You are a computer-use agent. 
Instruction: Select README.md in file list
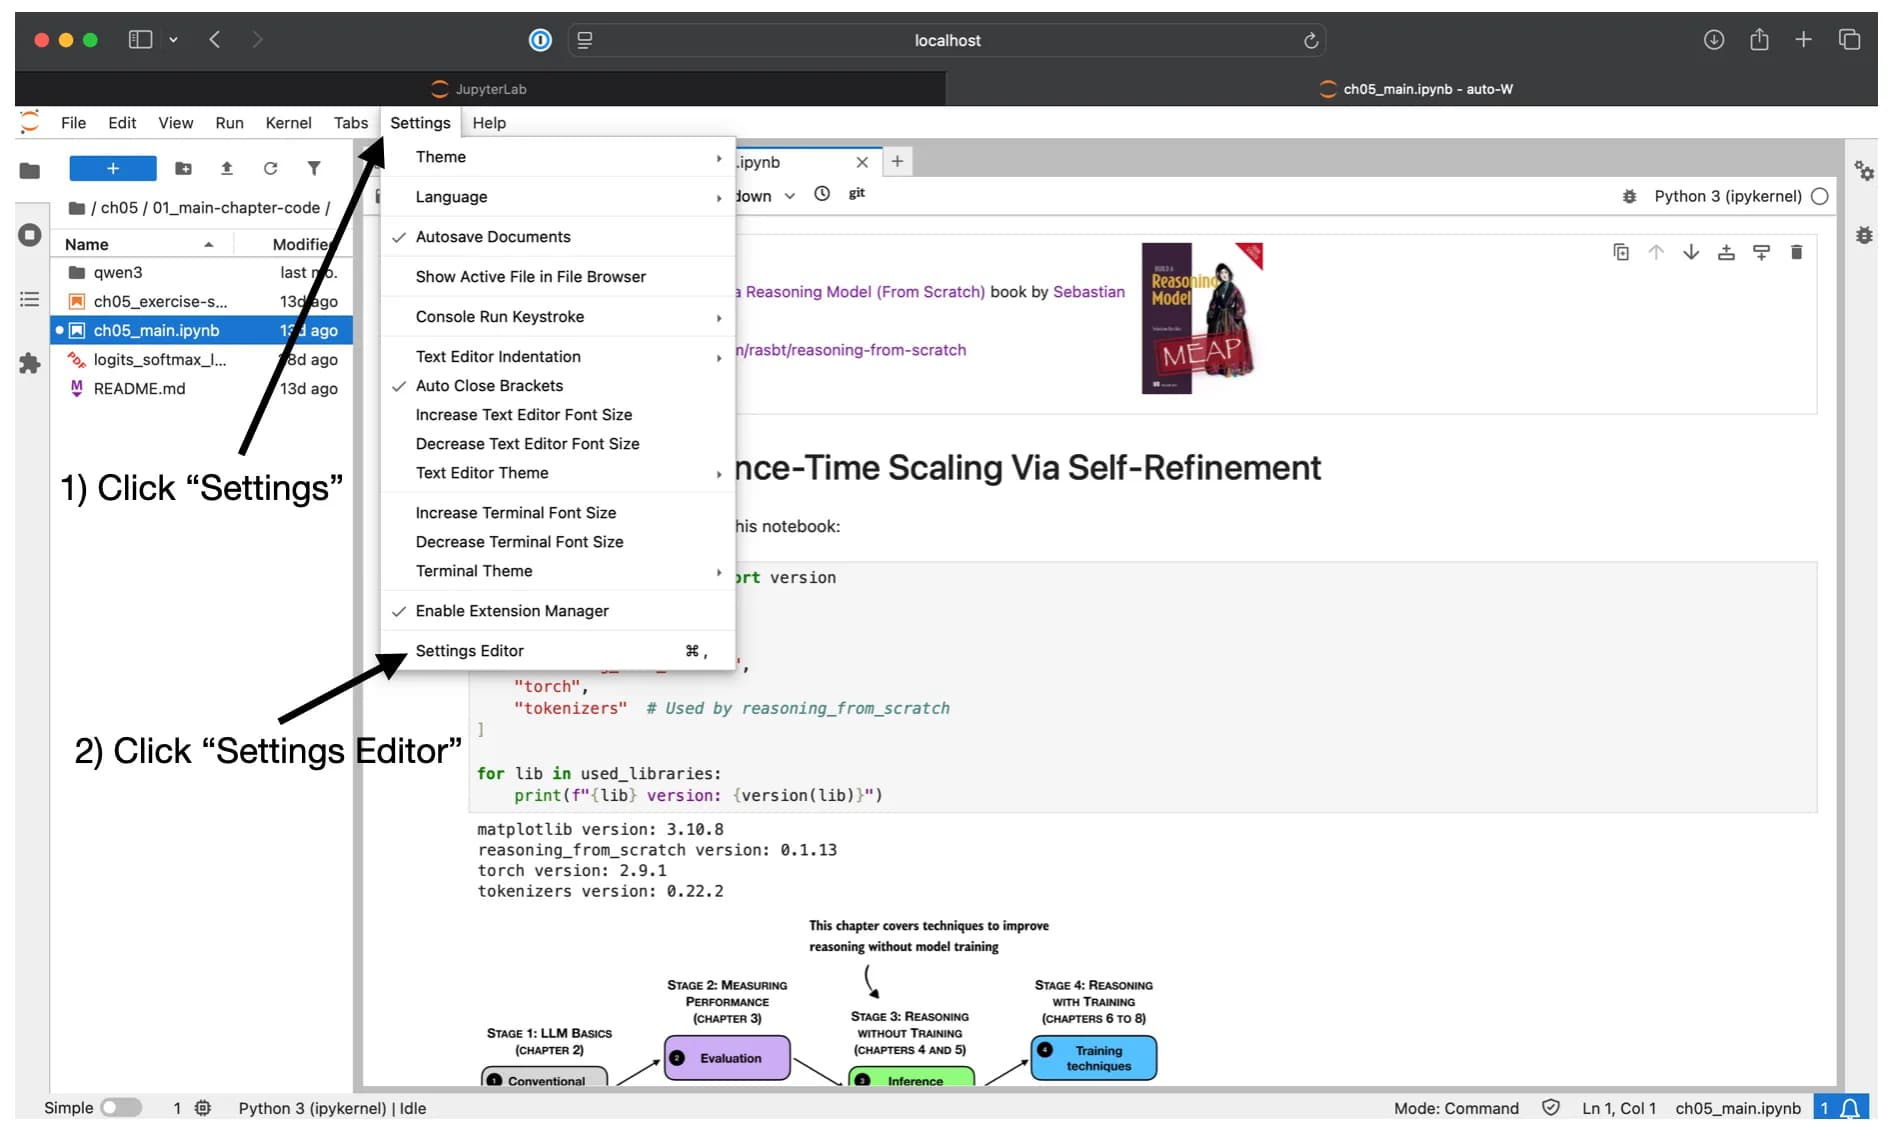[x=200, y=388]
